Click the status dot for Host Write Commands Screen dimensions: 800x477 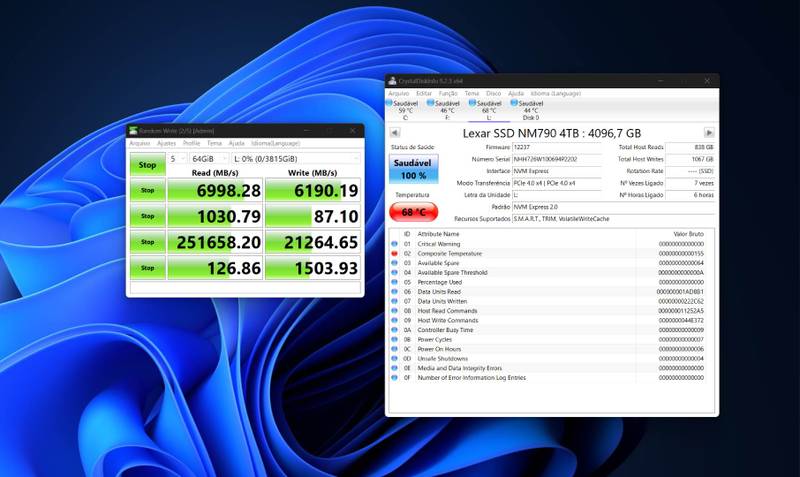pos(394,320)
